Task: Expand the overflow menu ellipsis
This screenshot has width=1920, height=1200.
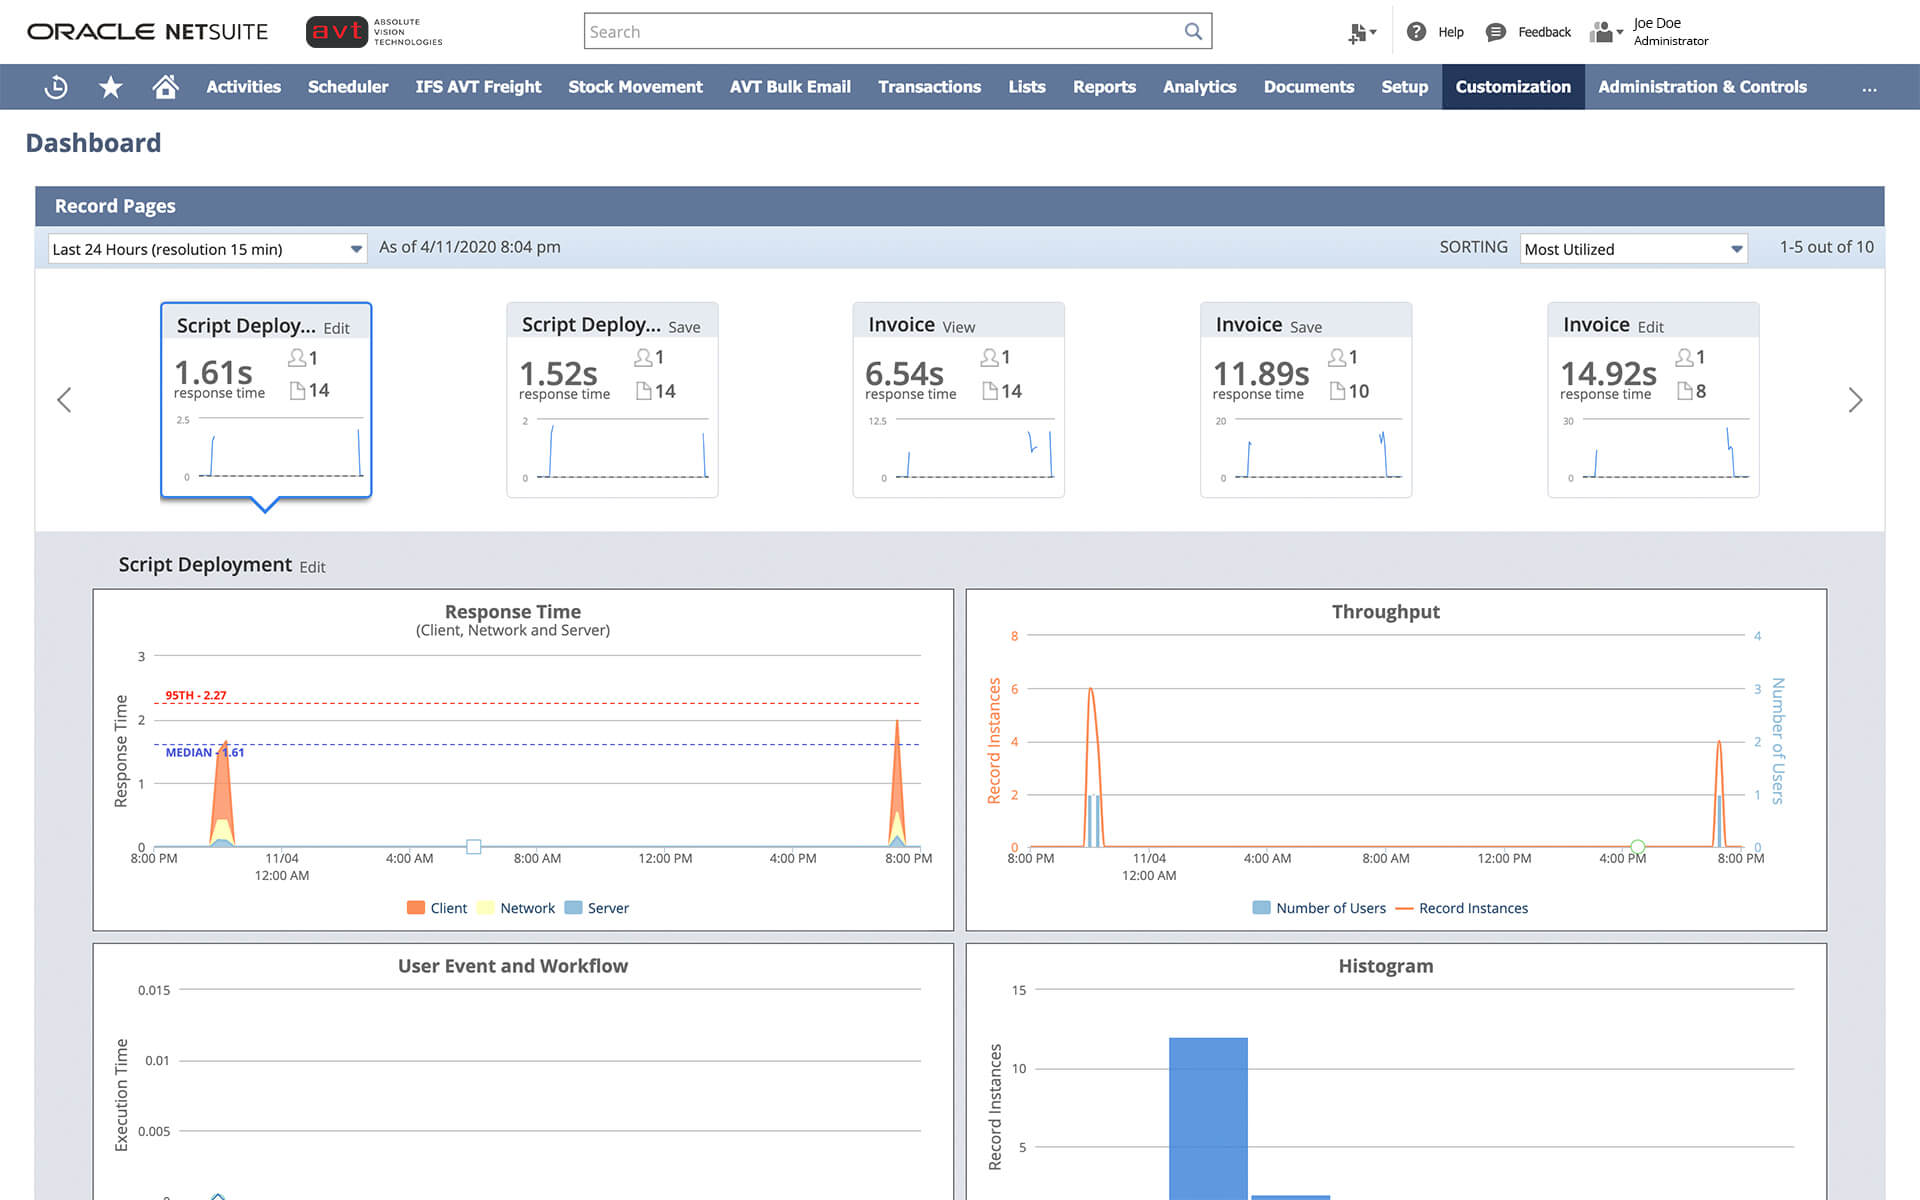Action: click(x=1869, y=88)
